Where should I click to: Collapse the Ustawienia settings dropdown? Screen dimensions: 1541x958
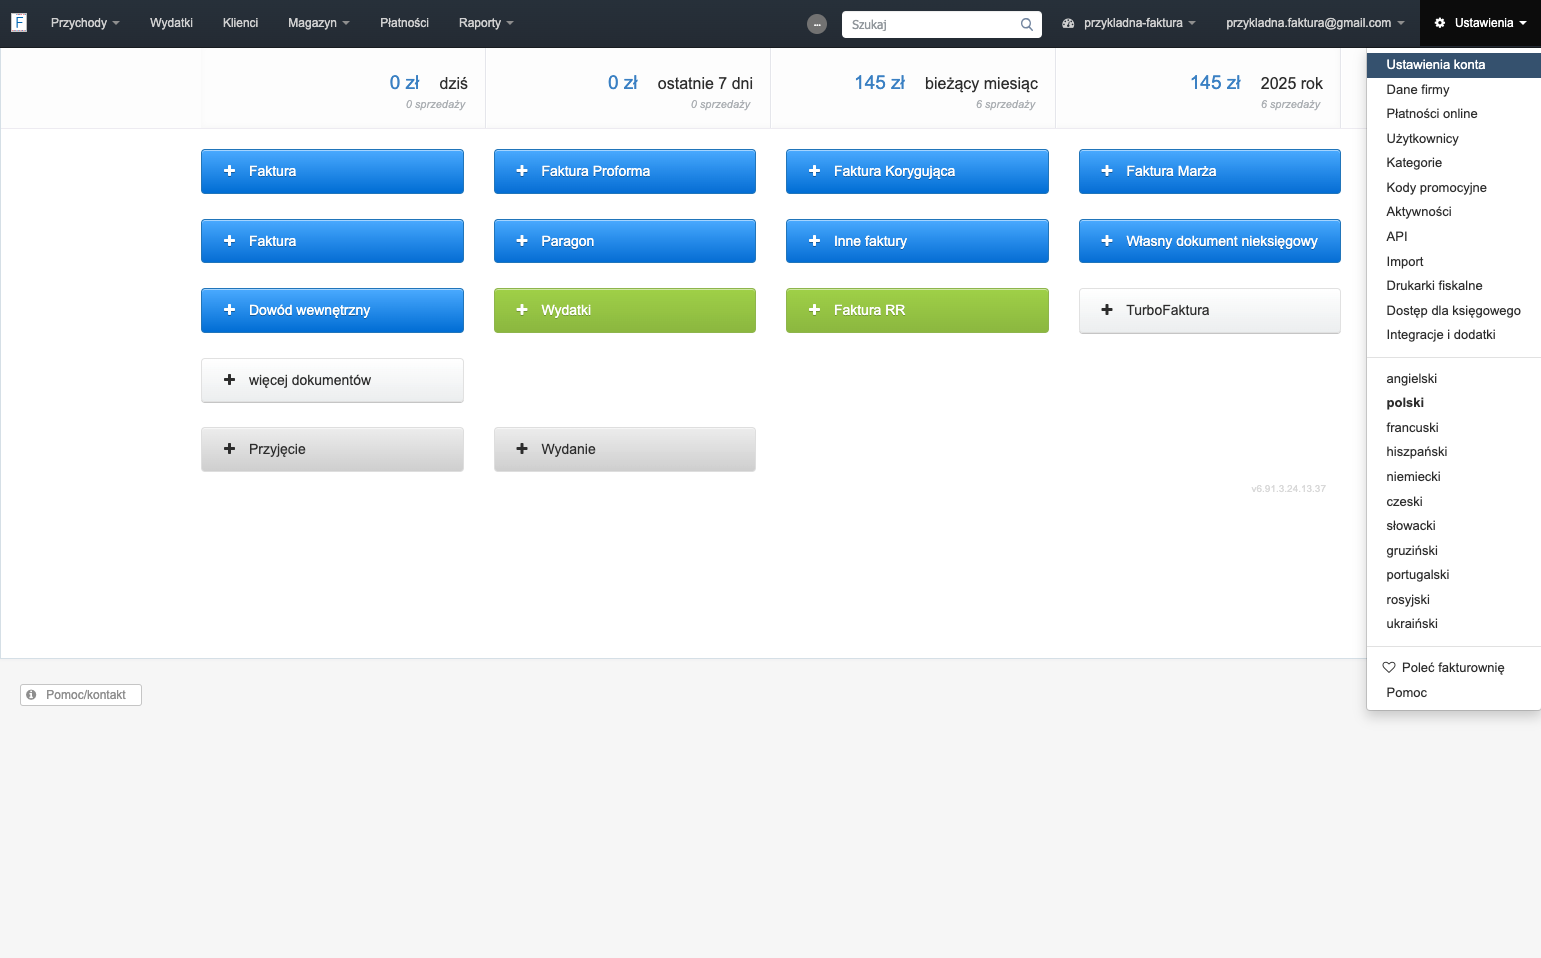pyautogui.click(x=1480, y=23)
